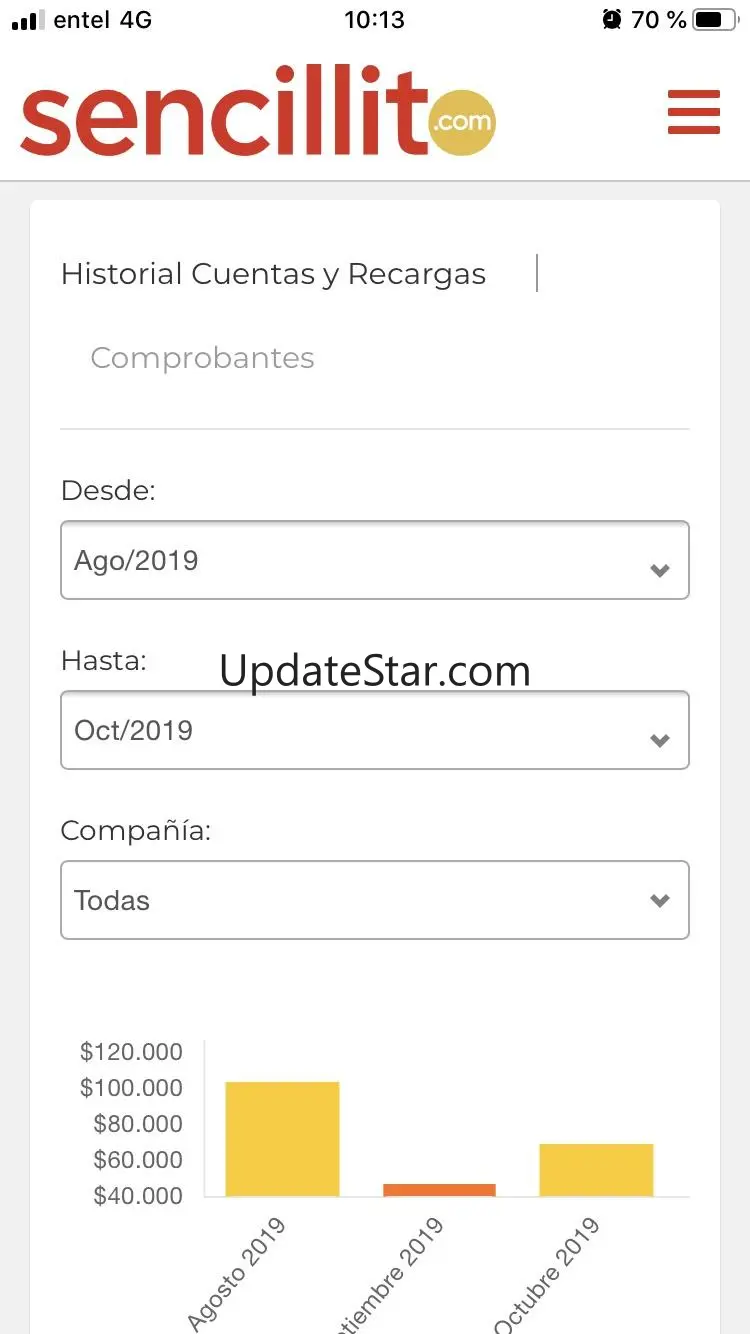This screenshot has width=750, height=1334.
Task: Select the orange Septiembre 2019 bar
Action: point(439,1190)
